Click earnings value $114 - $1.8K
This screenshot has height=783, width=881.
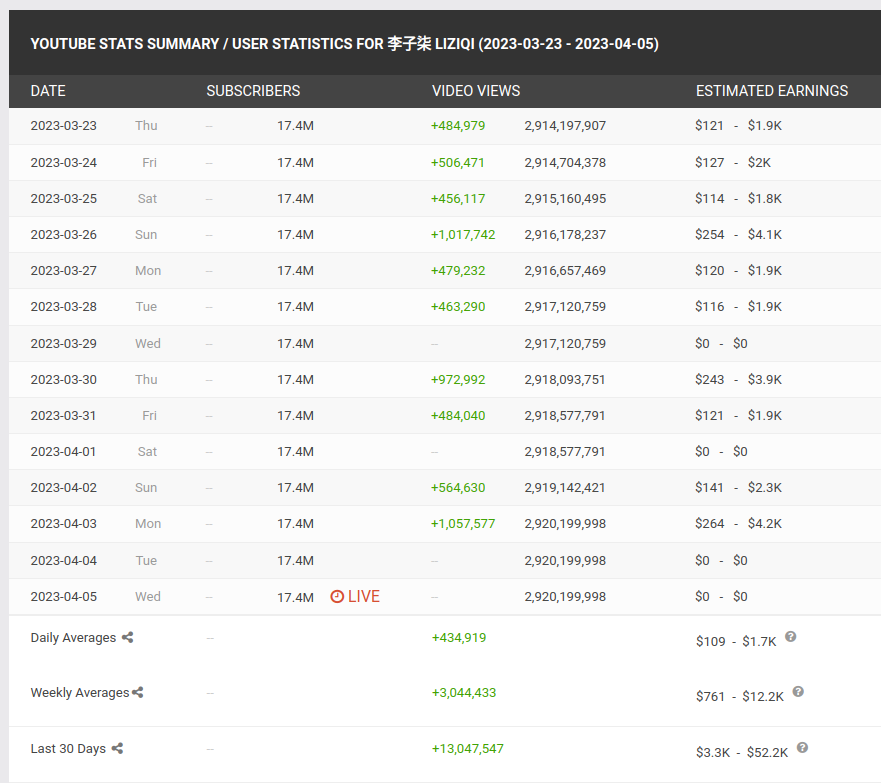pos(738,199)
